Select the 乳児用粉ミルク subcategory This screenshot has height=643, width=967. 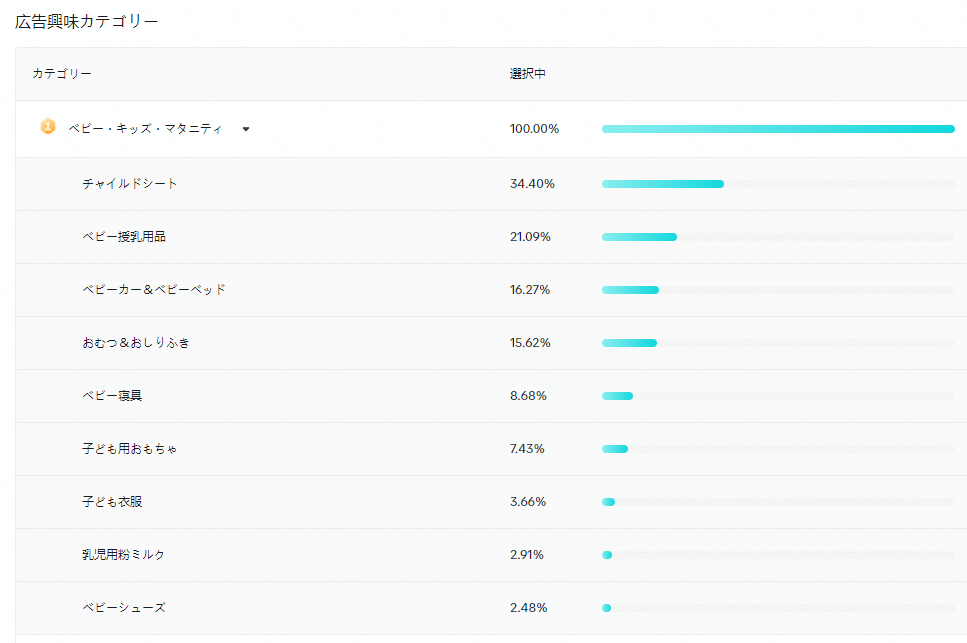click(x=124, y=555)
